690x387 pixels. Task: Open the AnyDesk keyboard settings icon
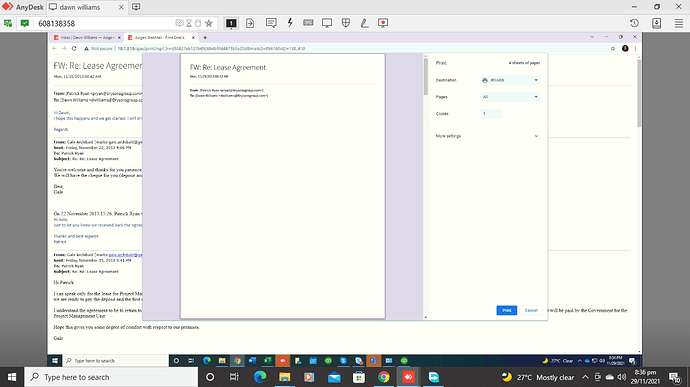click(308, 23)
